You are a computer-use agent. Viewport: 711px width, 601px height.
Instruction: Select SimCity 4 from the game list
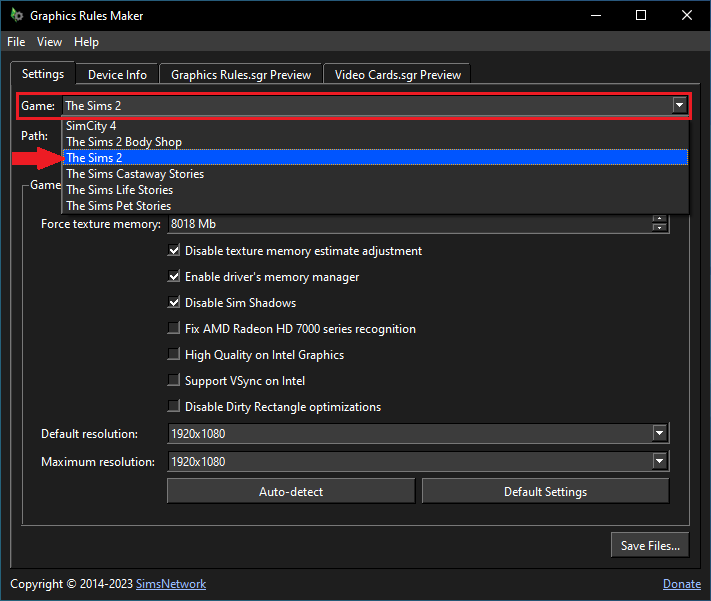(x=91, y=126)
